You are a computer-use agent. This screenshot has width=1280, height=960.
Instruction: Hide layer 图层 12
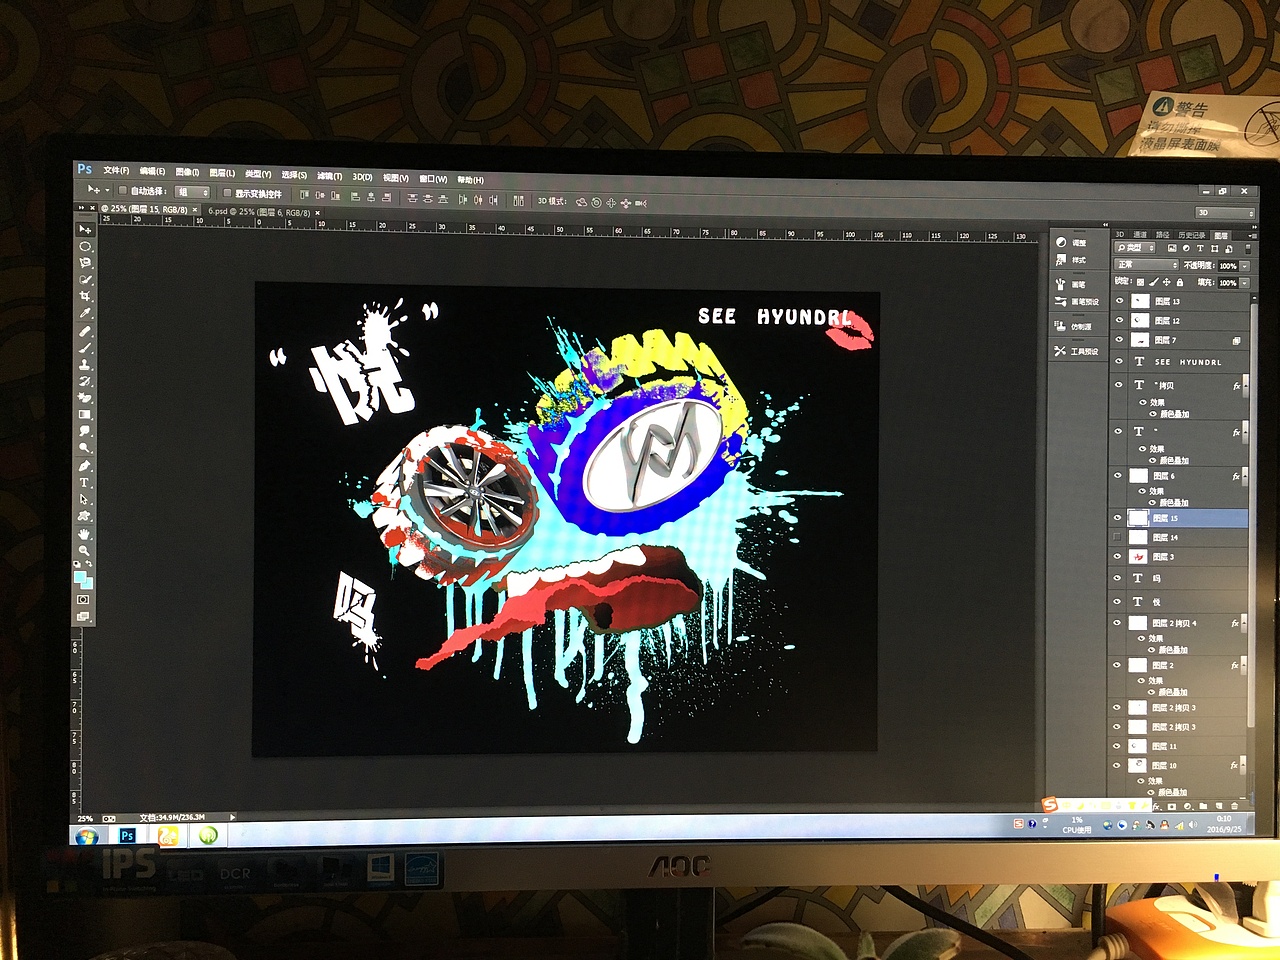point(1119,320)
